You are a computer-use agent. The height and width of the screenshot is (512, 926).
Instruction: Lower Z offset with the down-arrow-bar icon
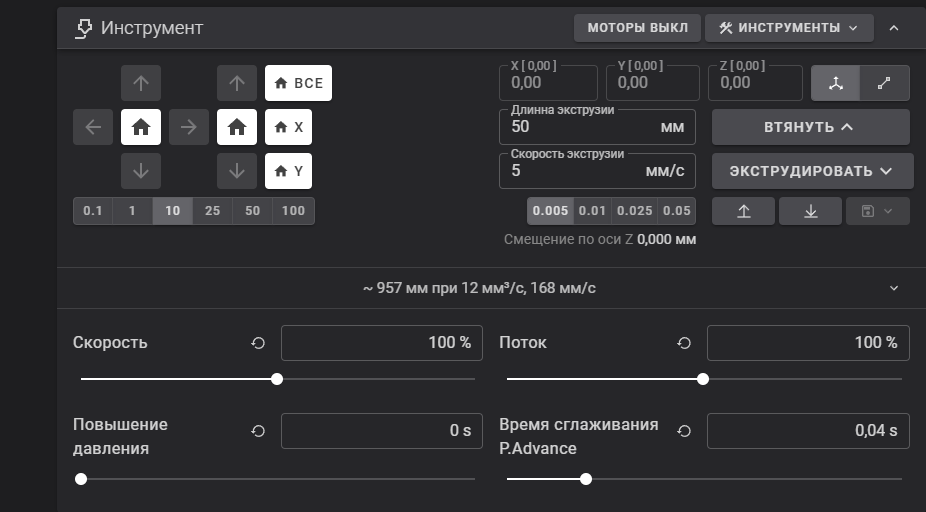pos(810,211)
